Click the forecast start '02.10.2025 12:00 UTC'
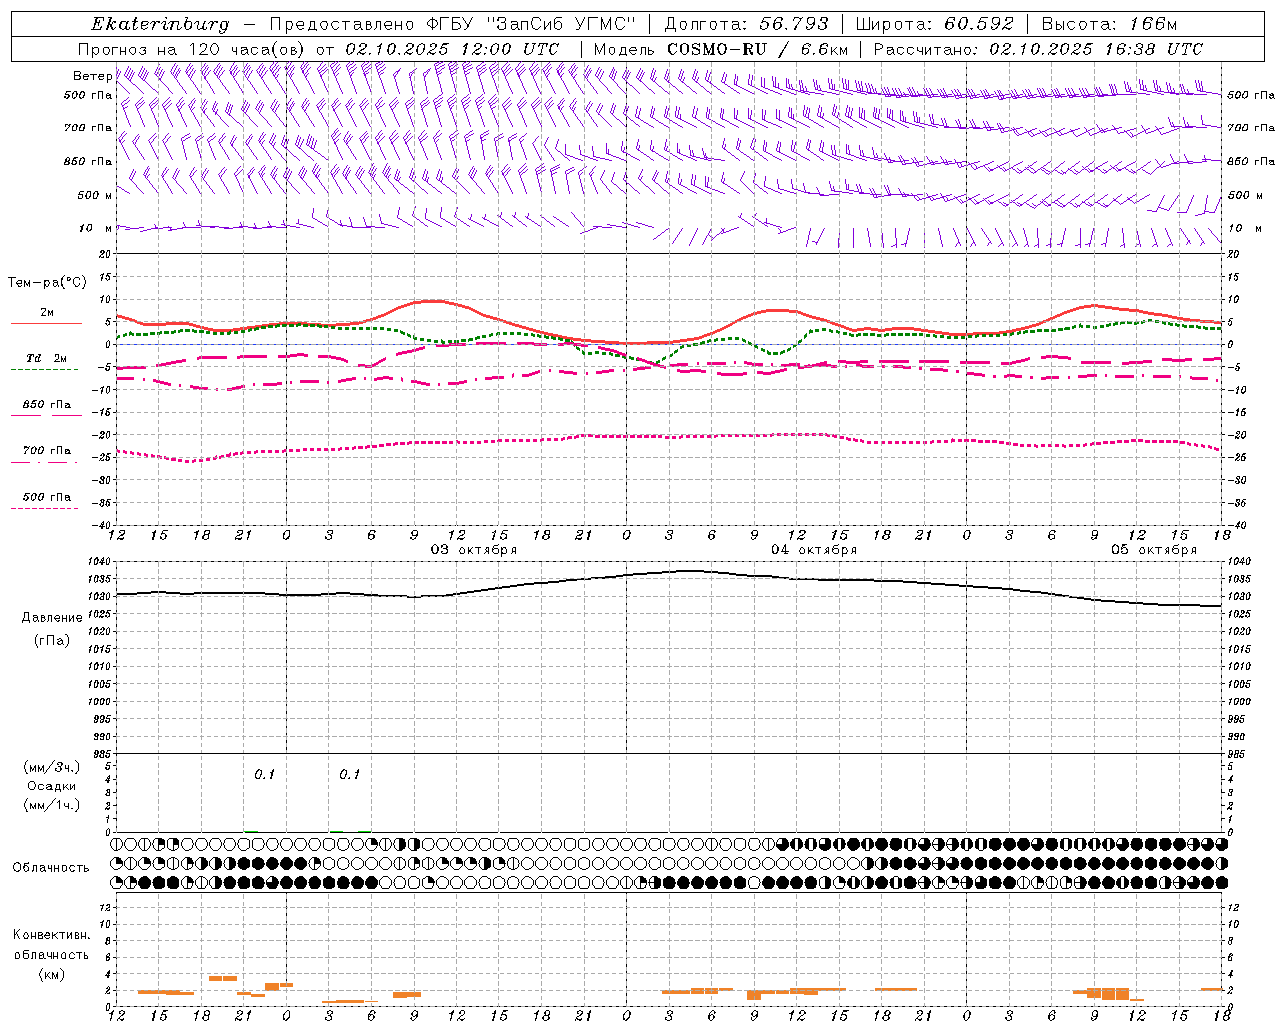This screenshot has height=1024, width=1280. (452, 49)
